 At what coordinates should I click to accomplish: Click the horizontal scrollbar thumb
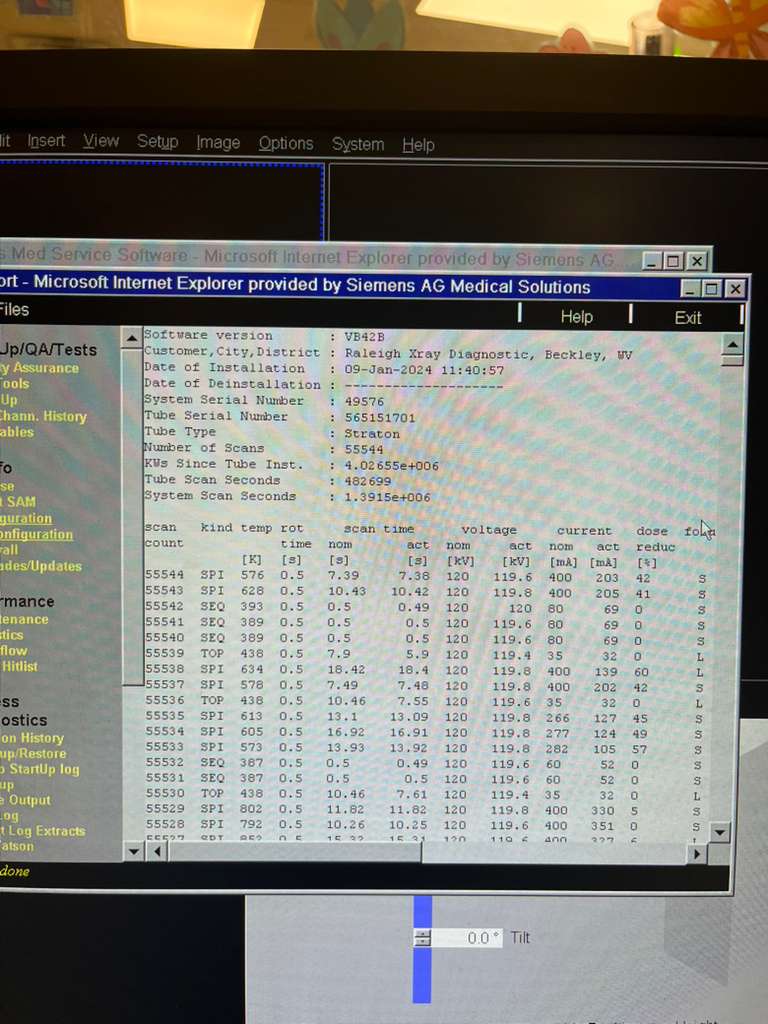(x=294, y=852)
